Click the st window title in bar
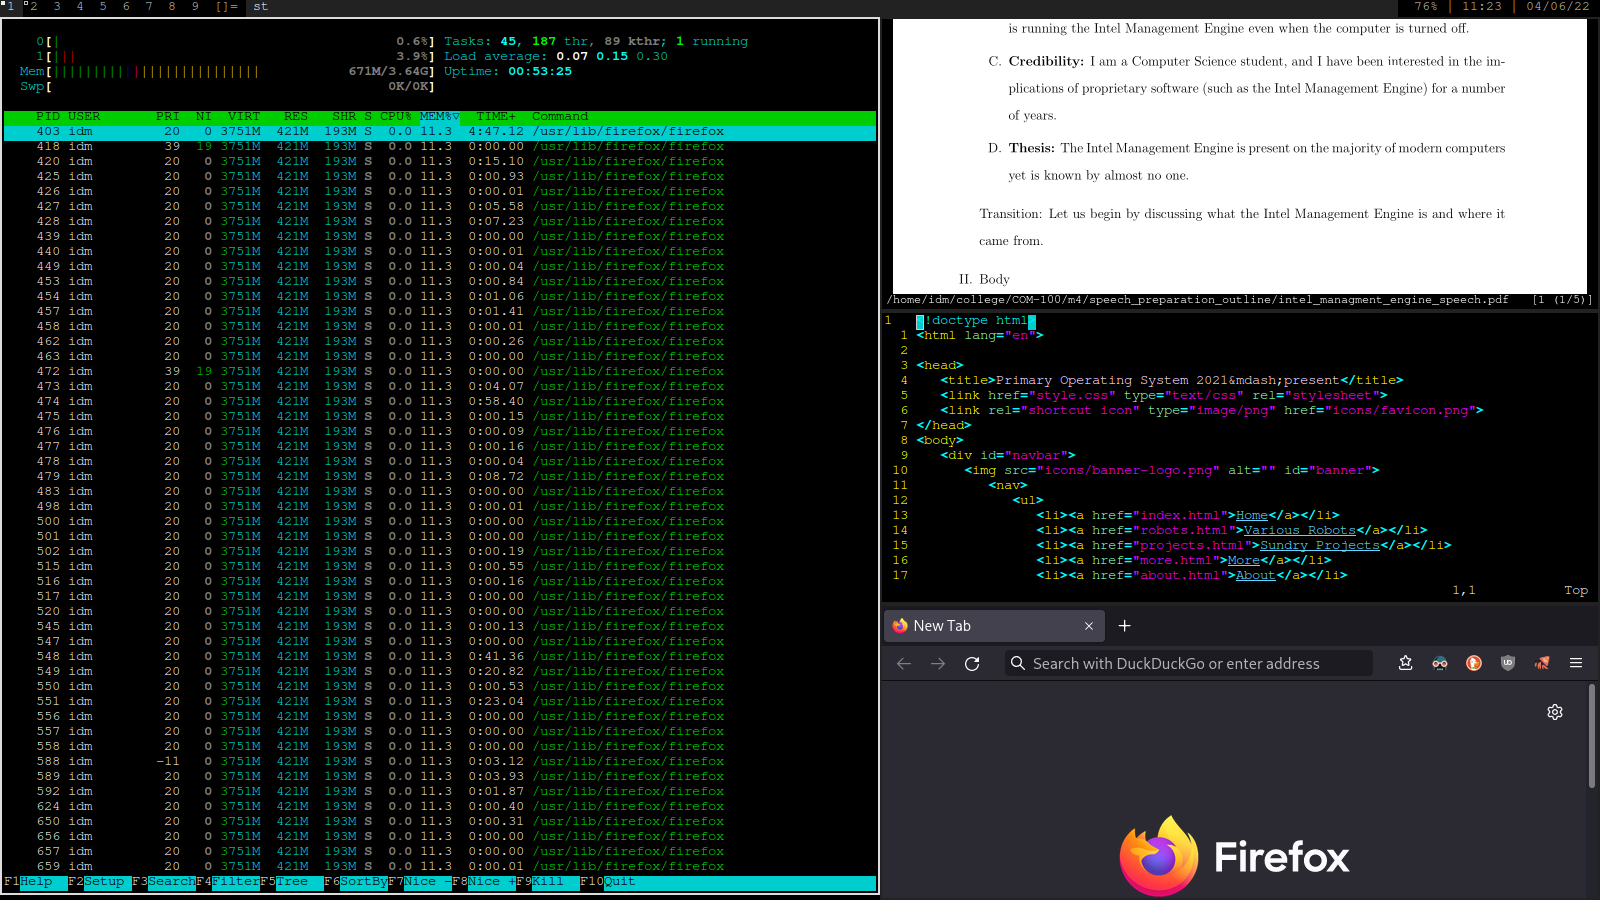 point(260,7)
